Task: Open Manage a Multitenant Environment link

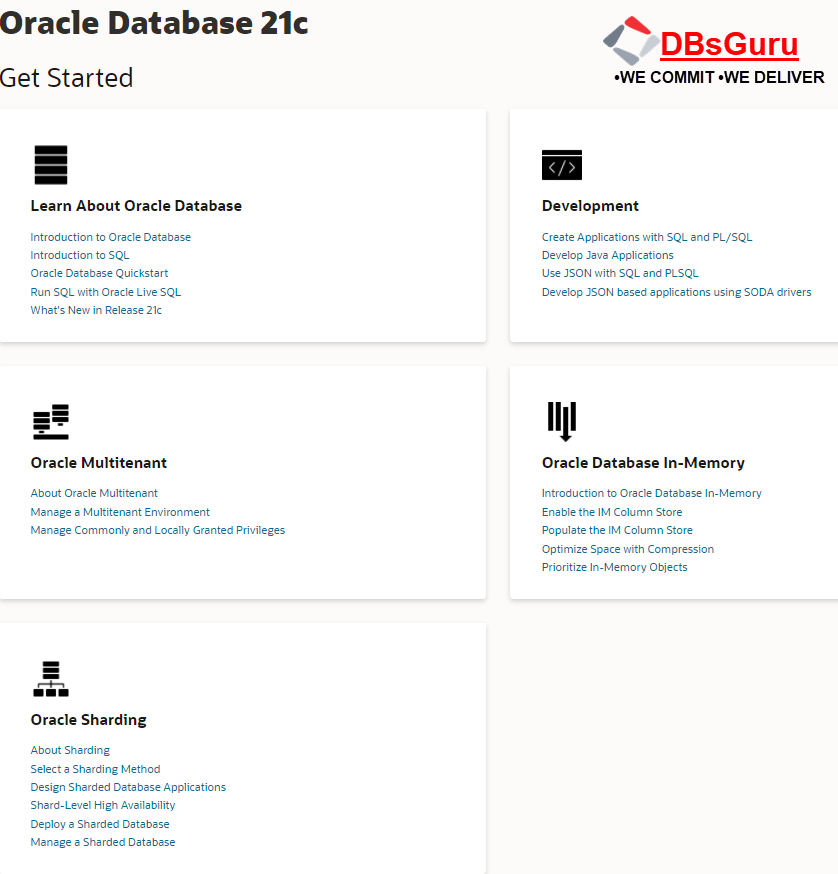Action: pyautogui.click(x=120, y=512)
